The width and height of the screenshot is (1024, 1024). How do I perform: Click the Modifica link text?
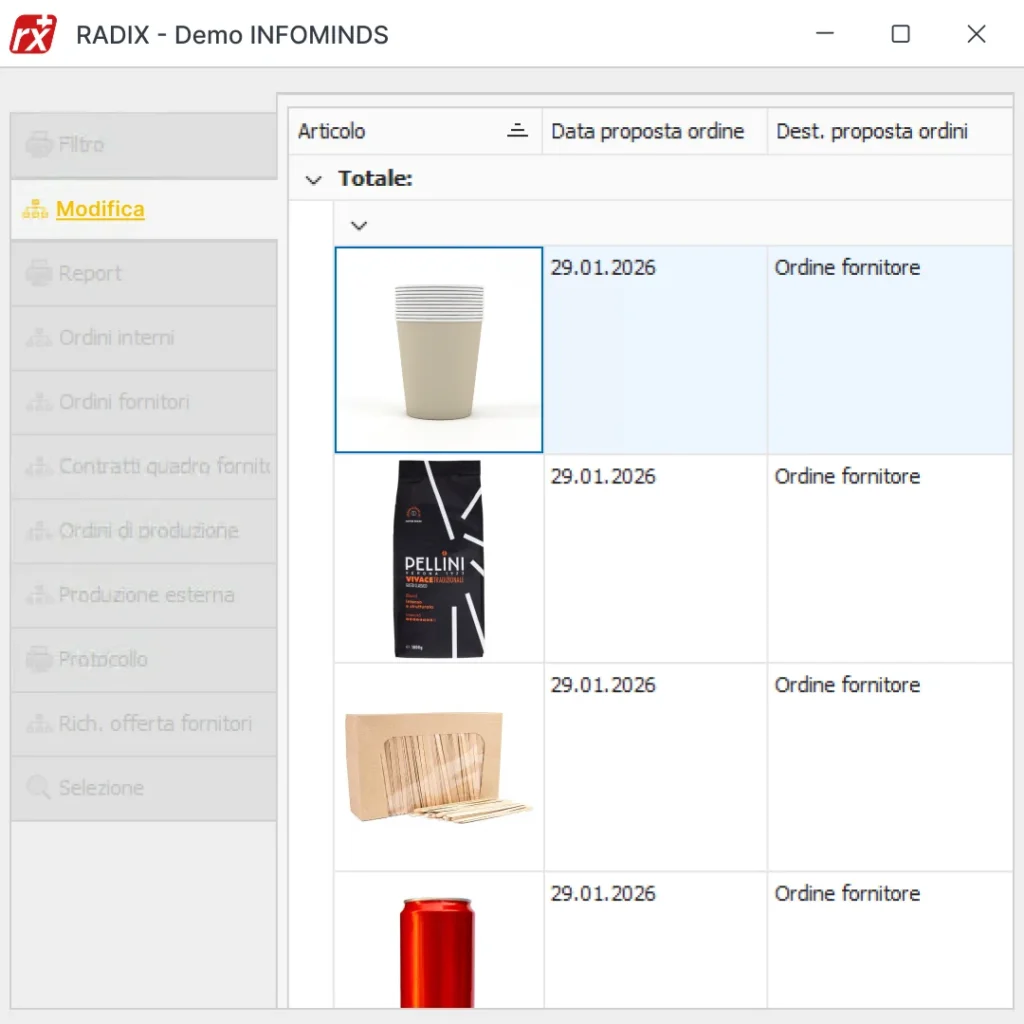tap(100, 209)
